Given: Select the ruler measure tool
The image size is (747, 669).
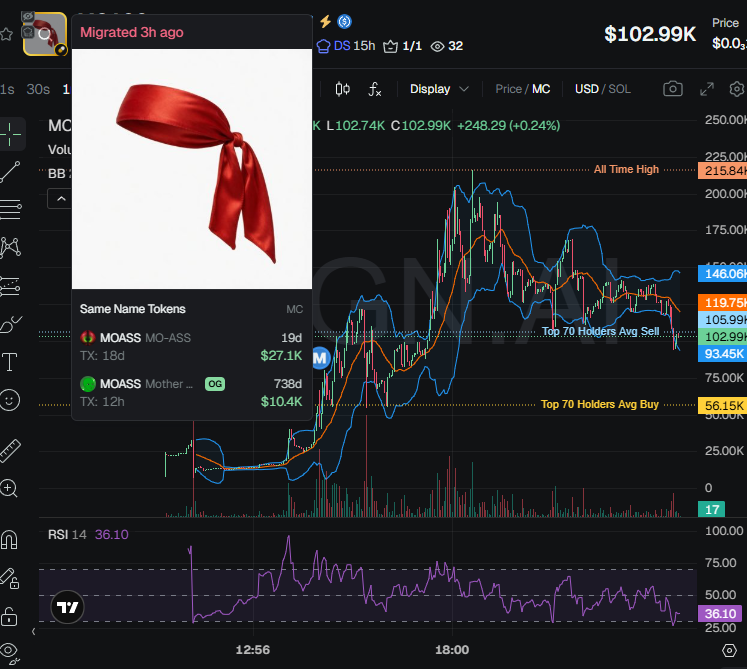Looking at the screenshot, I should [x=10, y=451].
